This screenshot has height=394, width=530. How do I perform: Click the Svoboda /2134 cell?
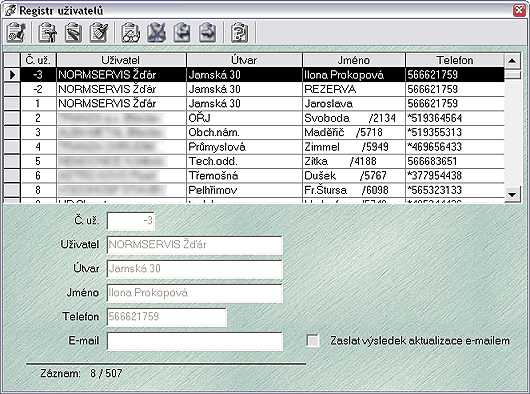tap(354, 118)
